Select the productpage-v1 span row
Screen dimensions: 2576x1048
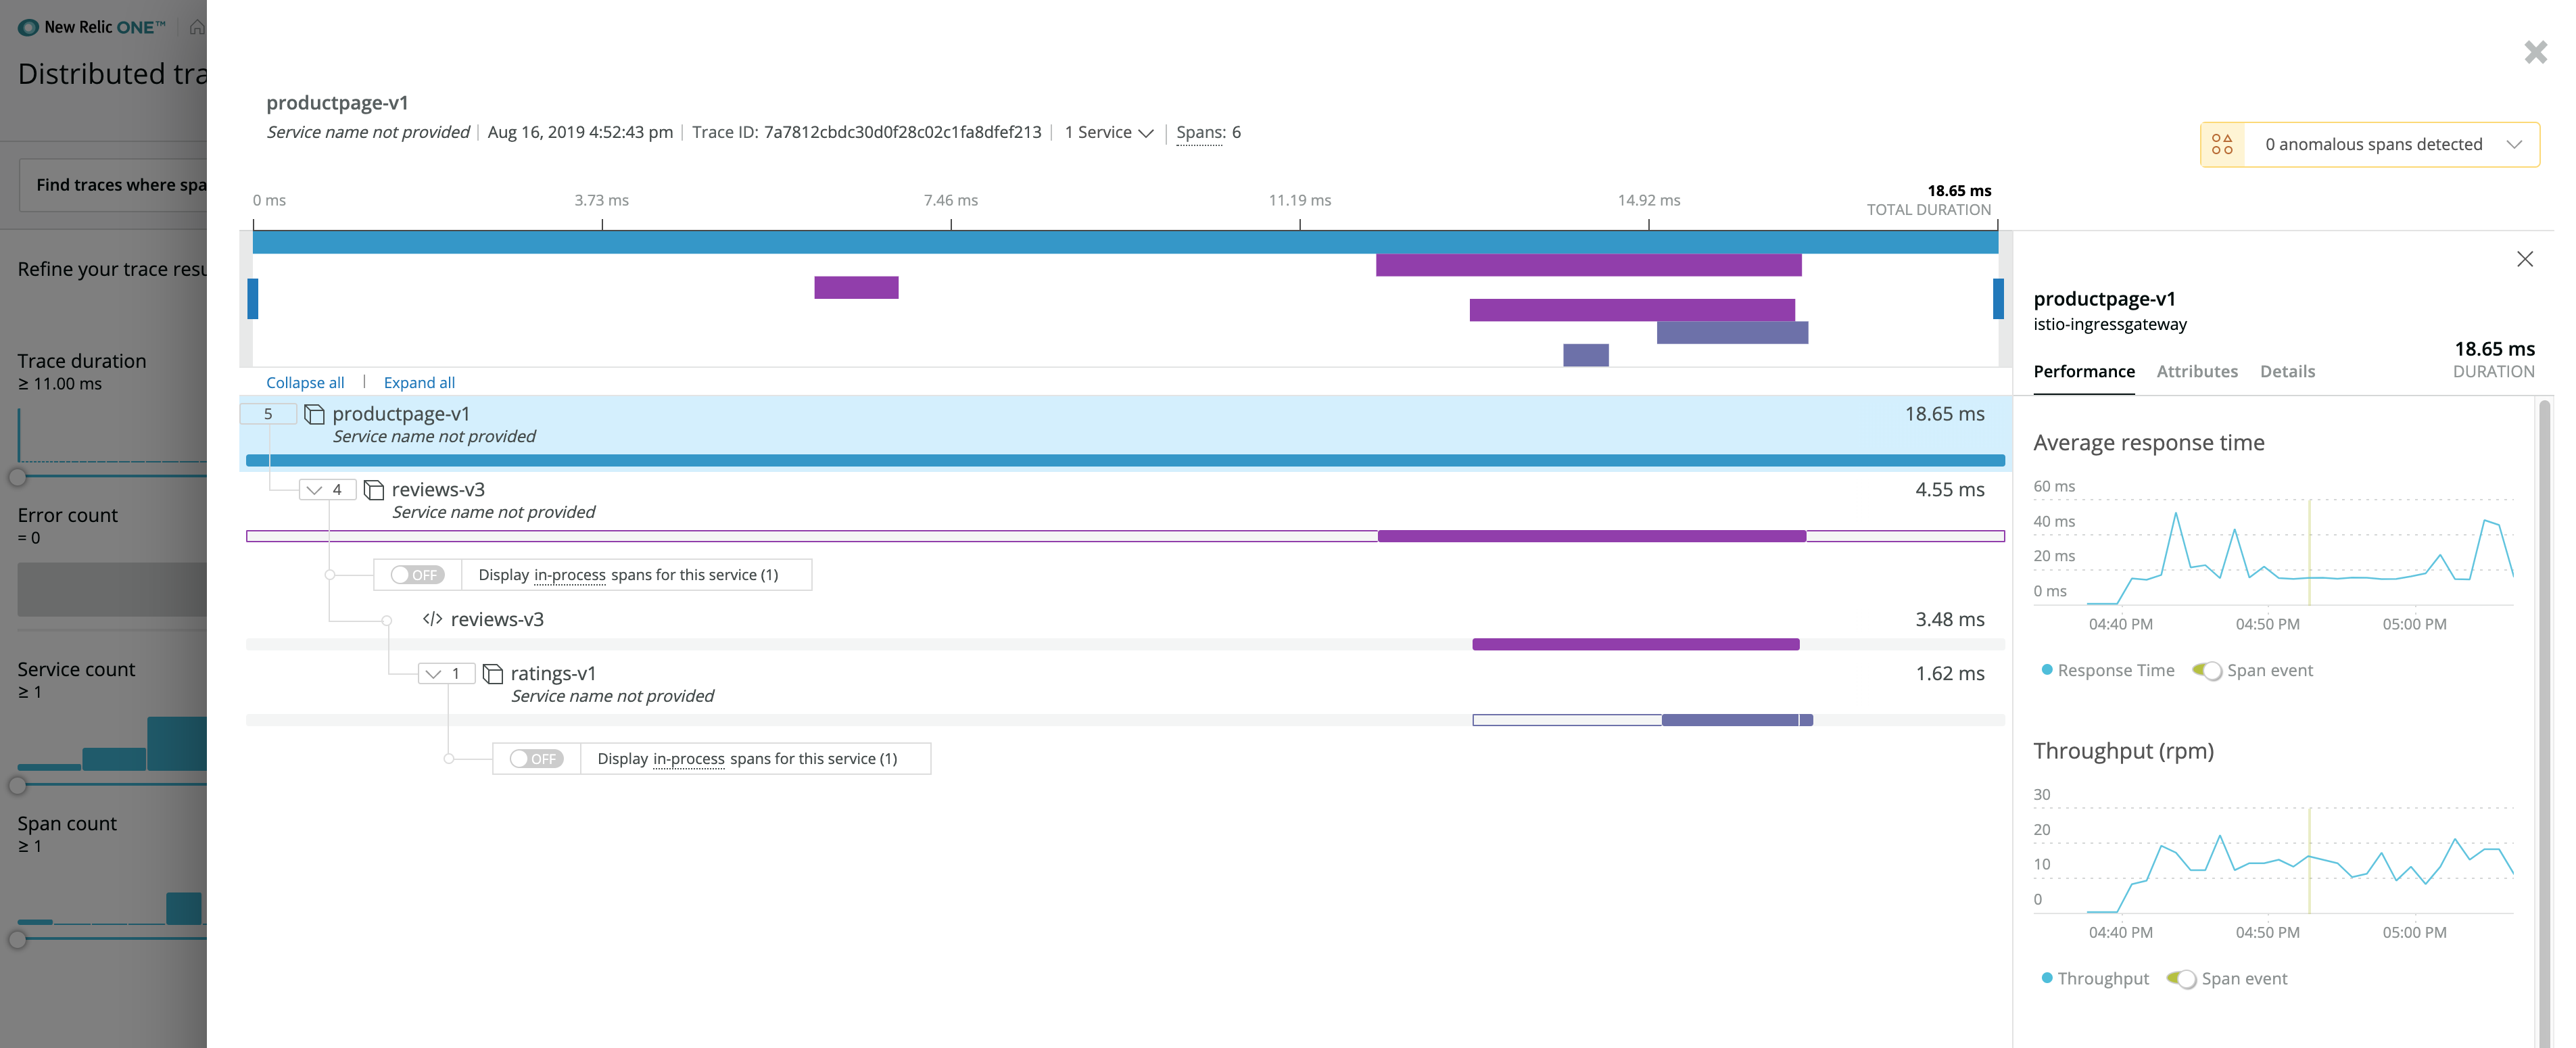(1126, 432)
